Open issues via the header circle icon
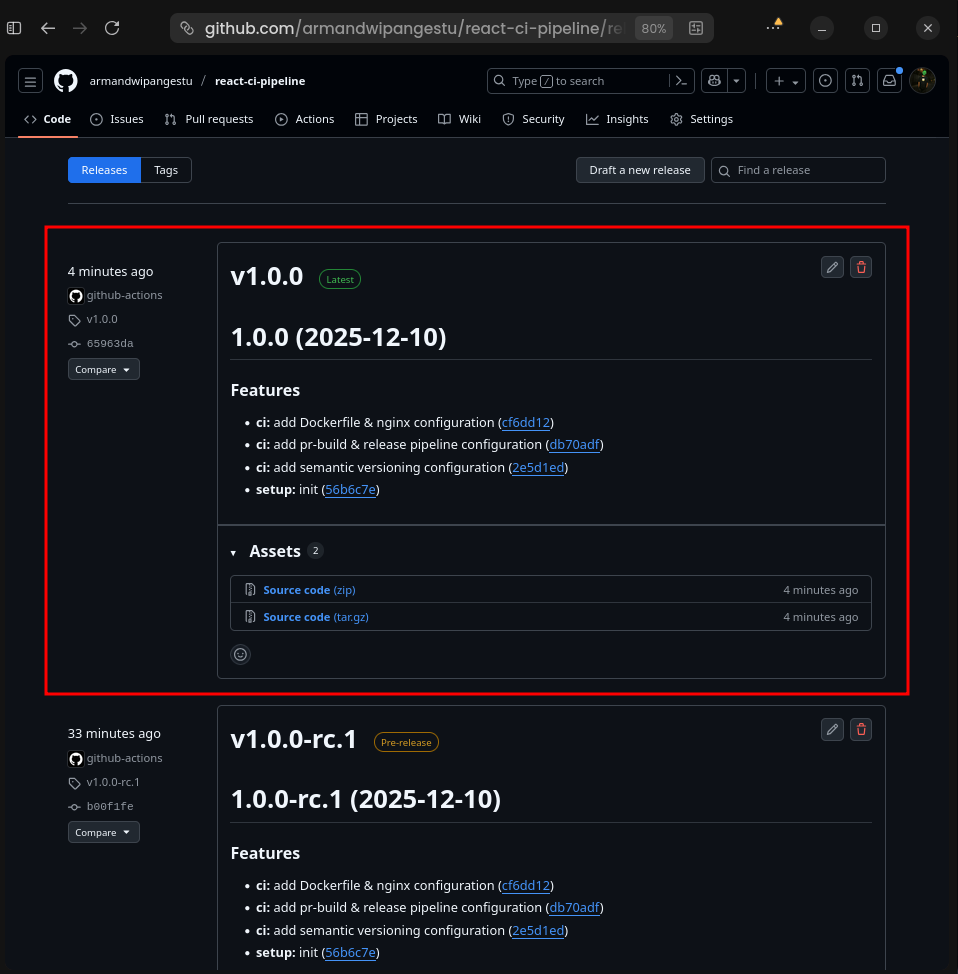This screenshot has height=974, width=958. click(825, 80)
